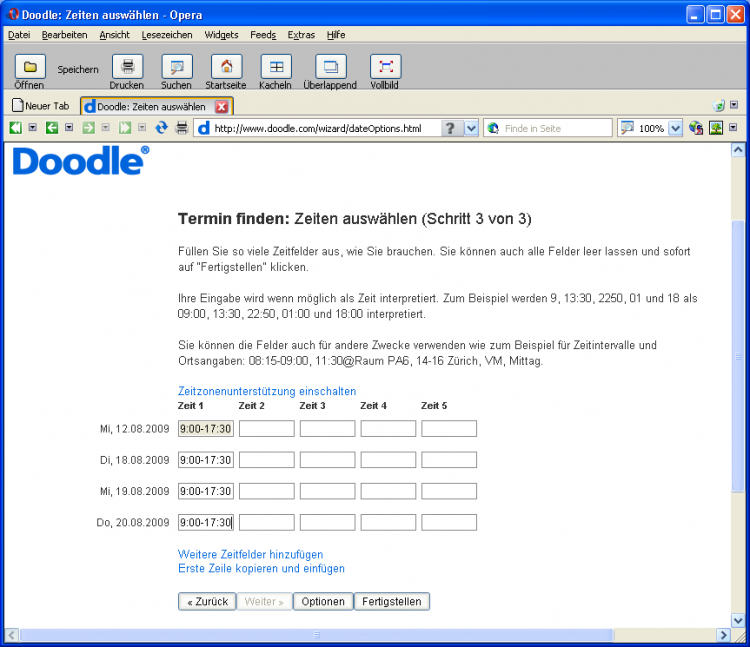
Task: Click the vertical scrollbar down arrow
Action: point(738,621)
